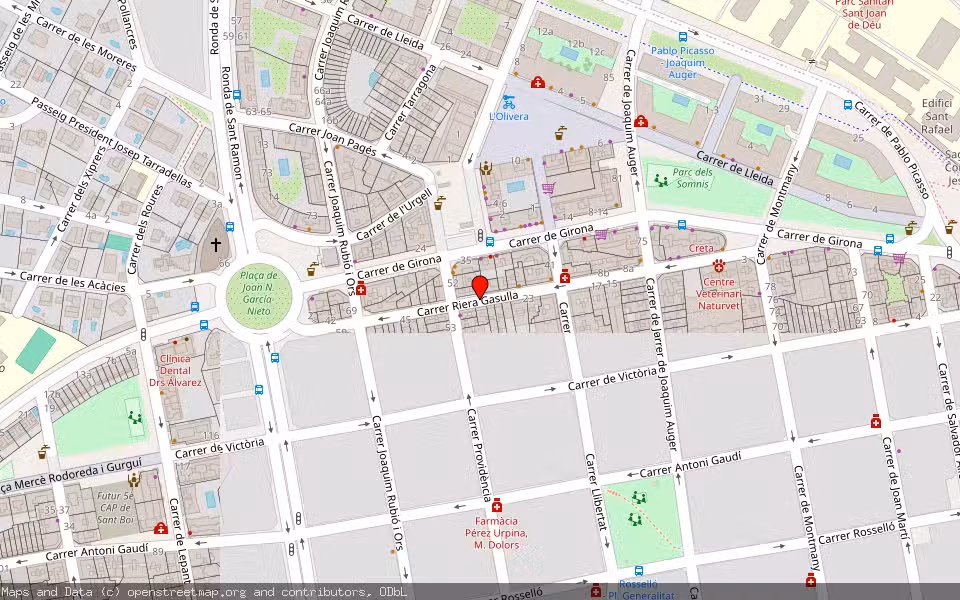Click the Edifici Sant Rafael label
The height and width of the screenshot is (600, 960).
click(x=937, y=116)
